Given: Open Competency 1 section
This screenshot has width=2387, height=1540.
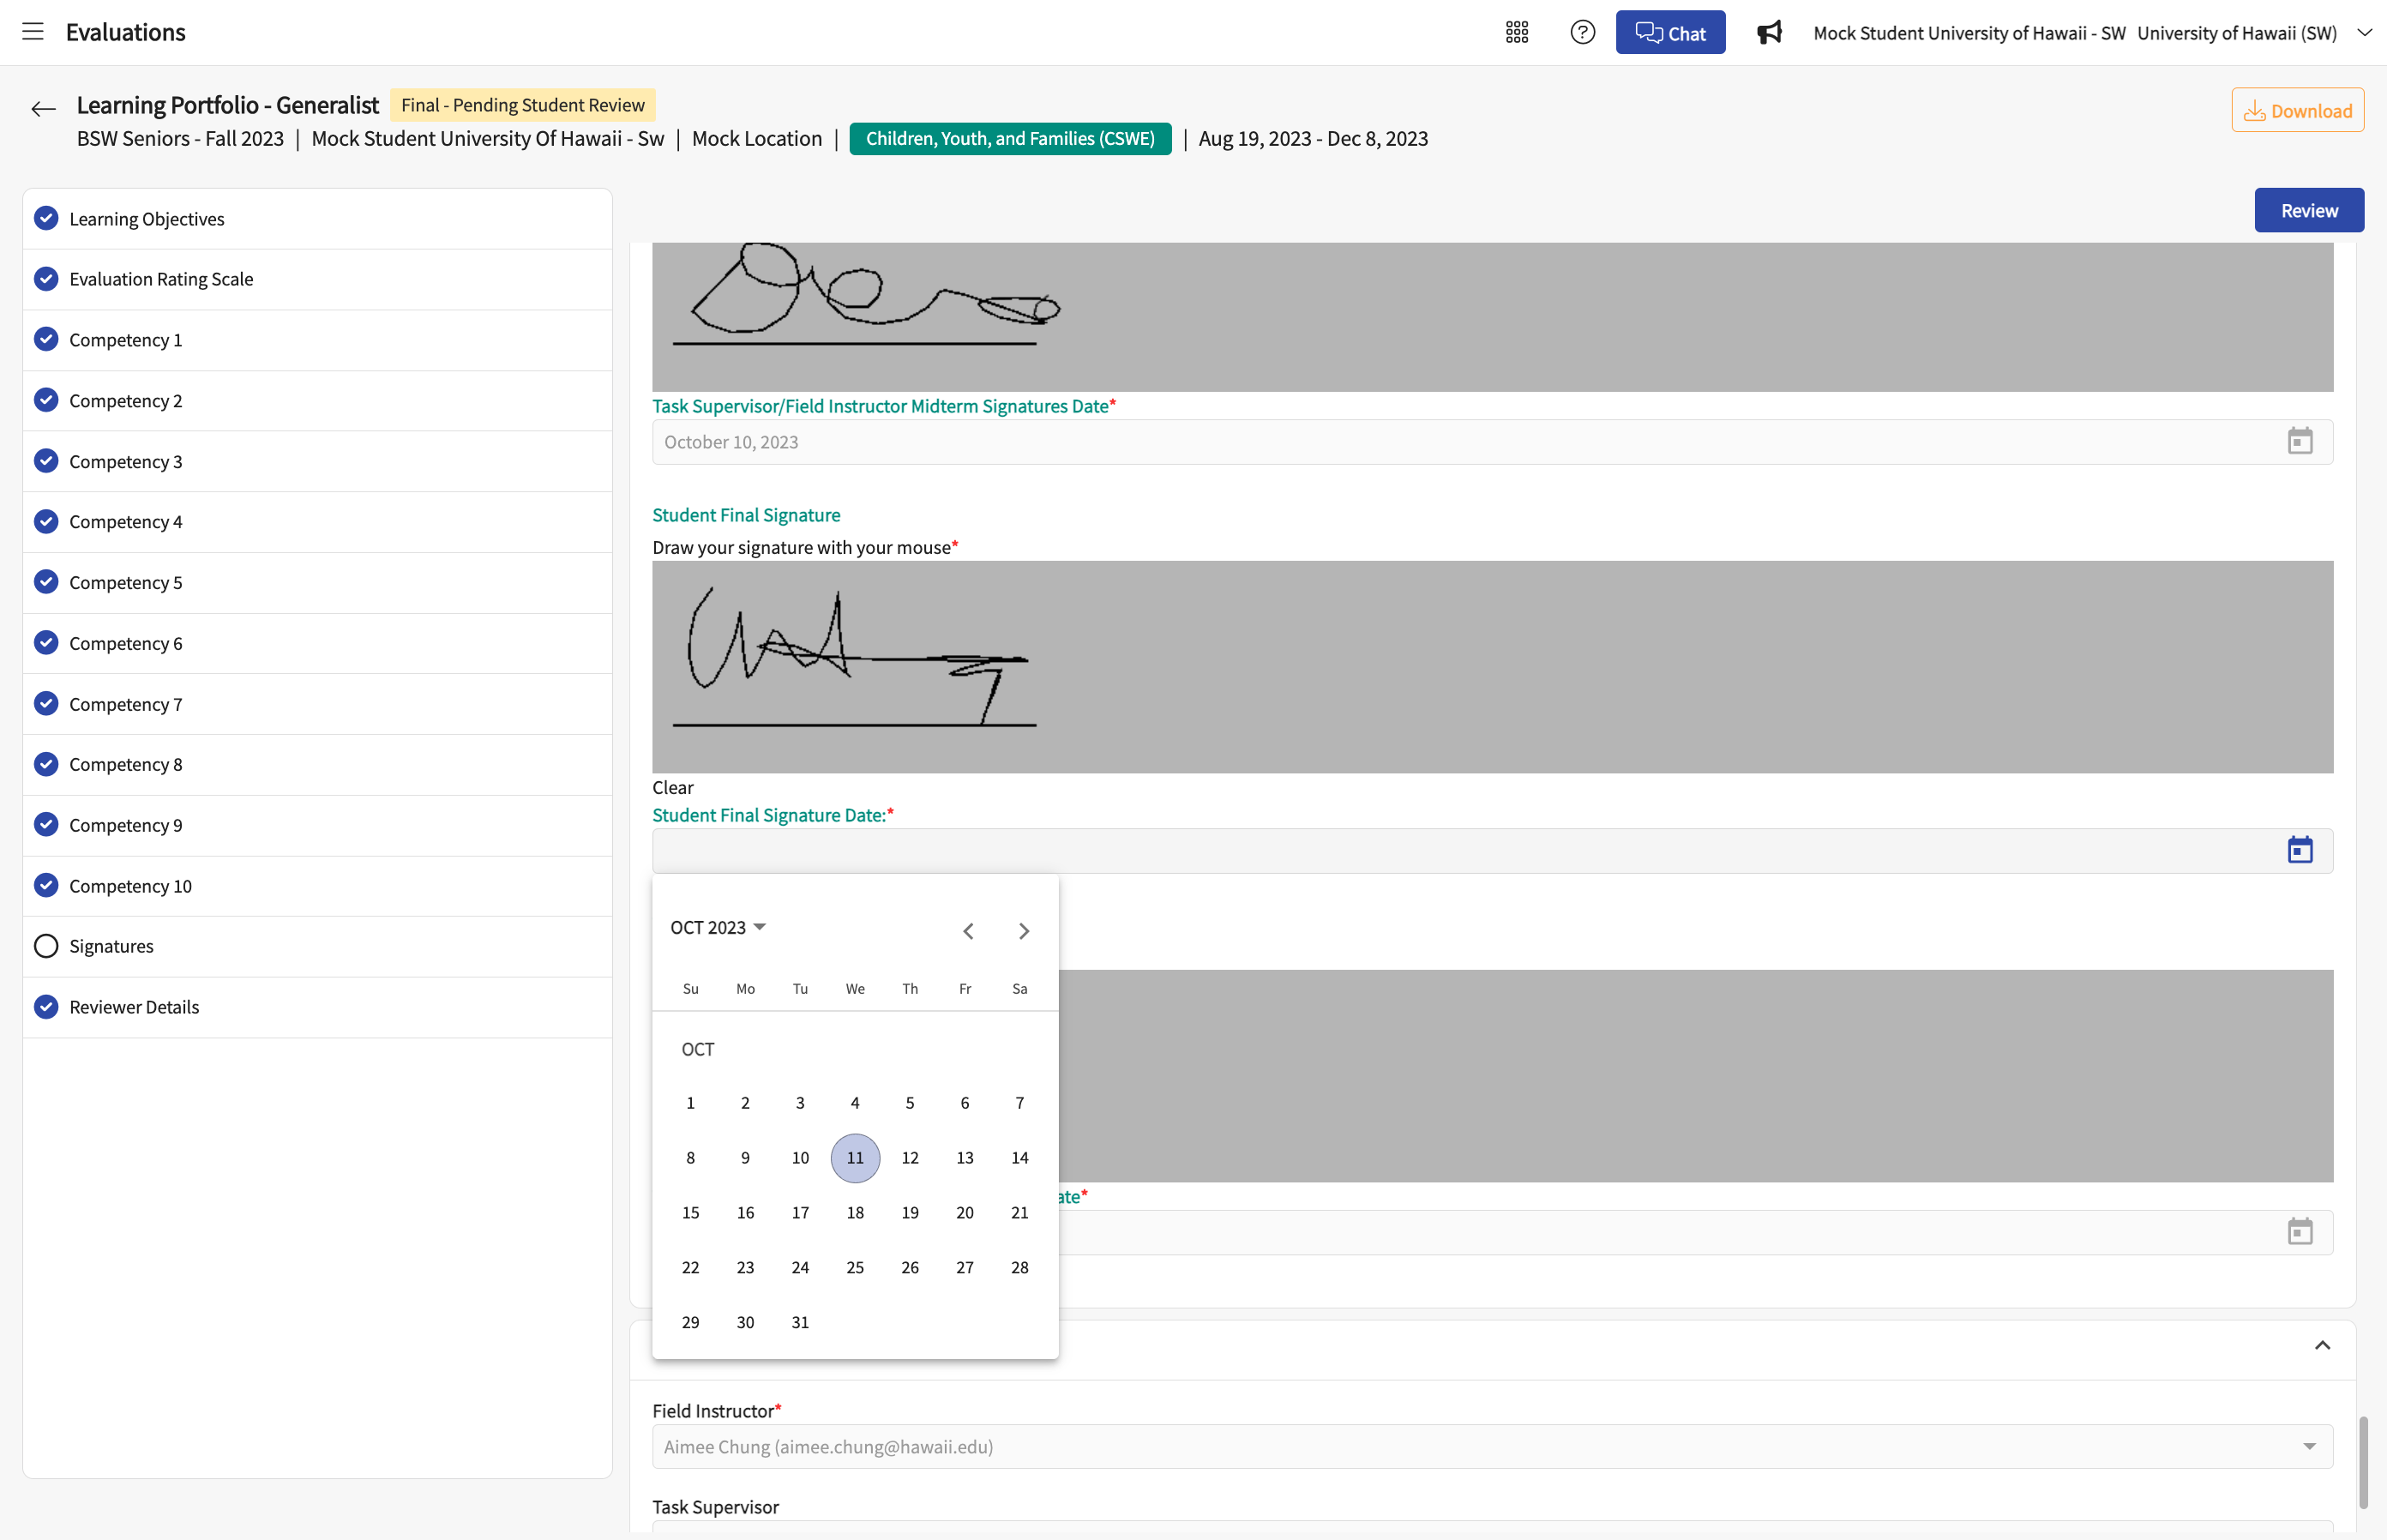Looking at the screenshot, I should pyautogui.click(x=317, y=340).
